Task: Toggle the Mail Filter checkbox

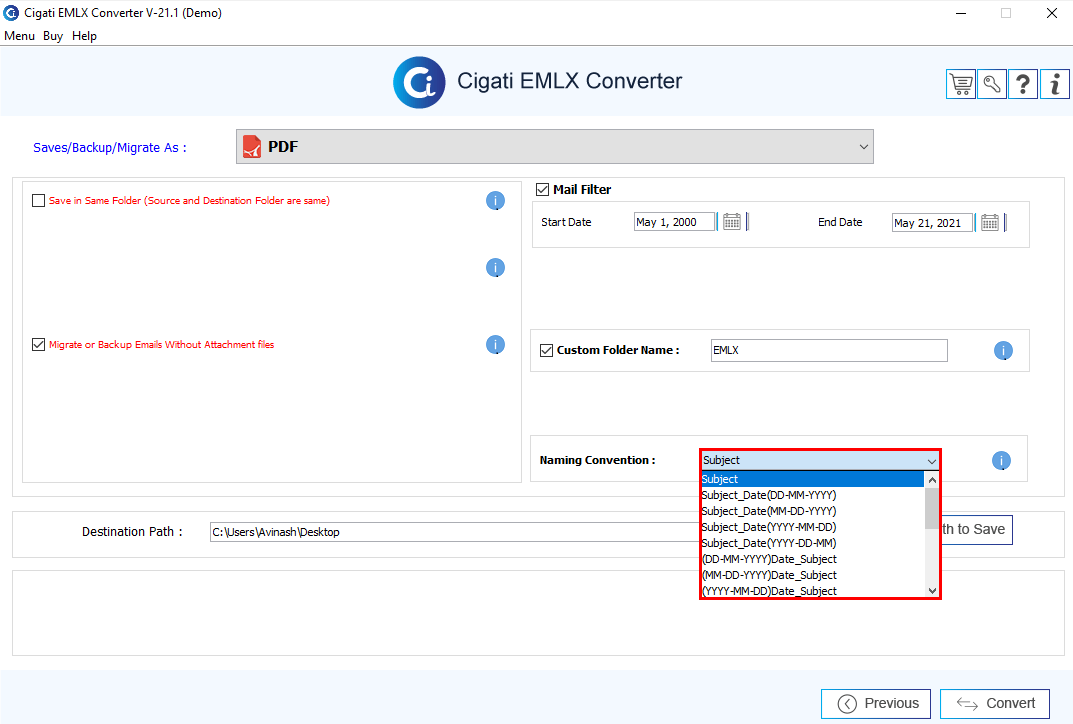Action: 543,190
